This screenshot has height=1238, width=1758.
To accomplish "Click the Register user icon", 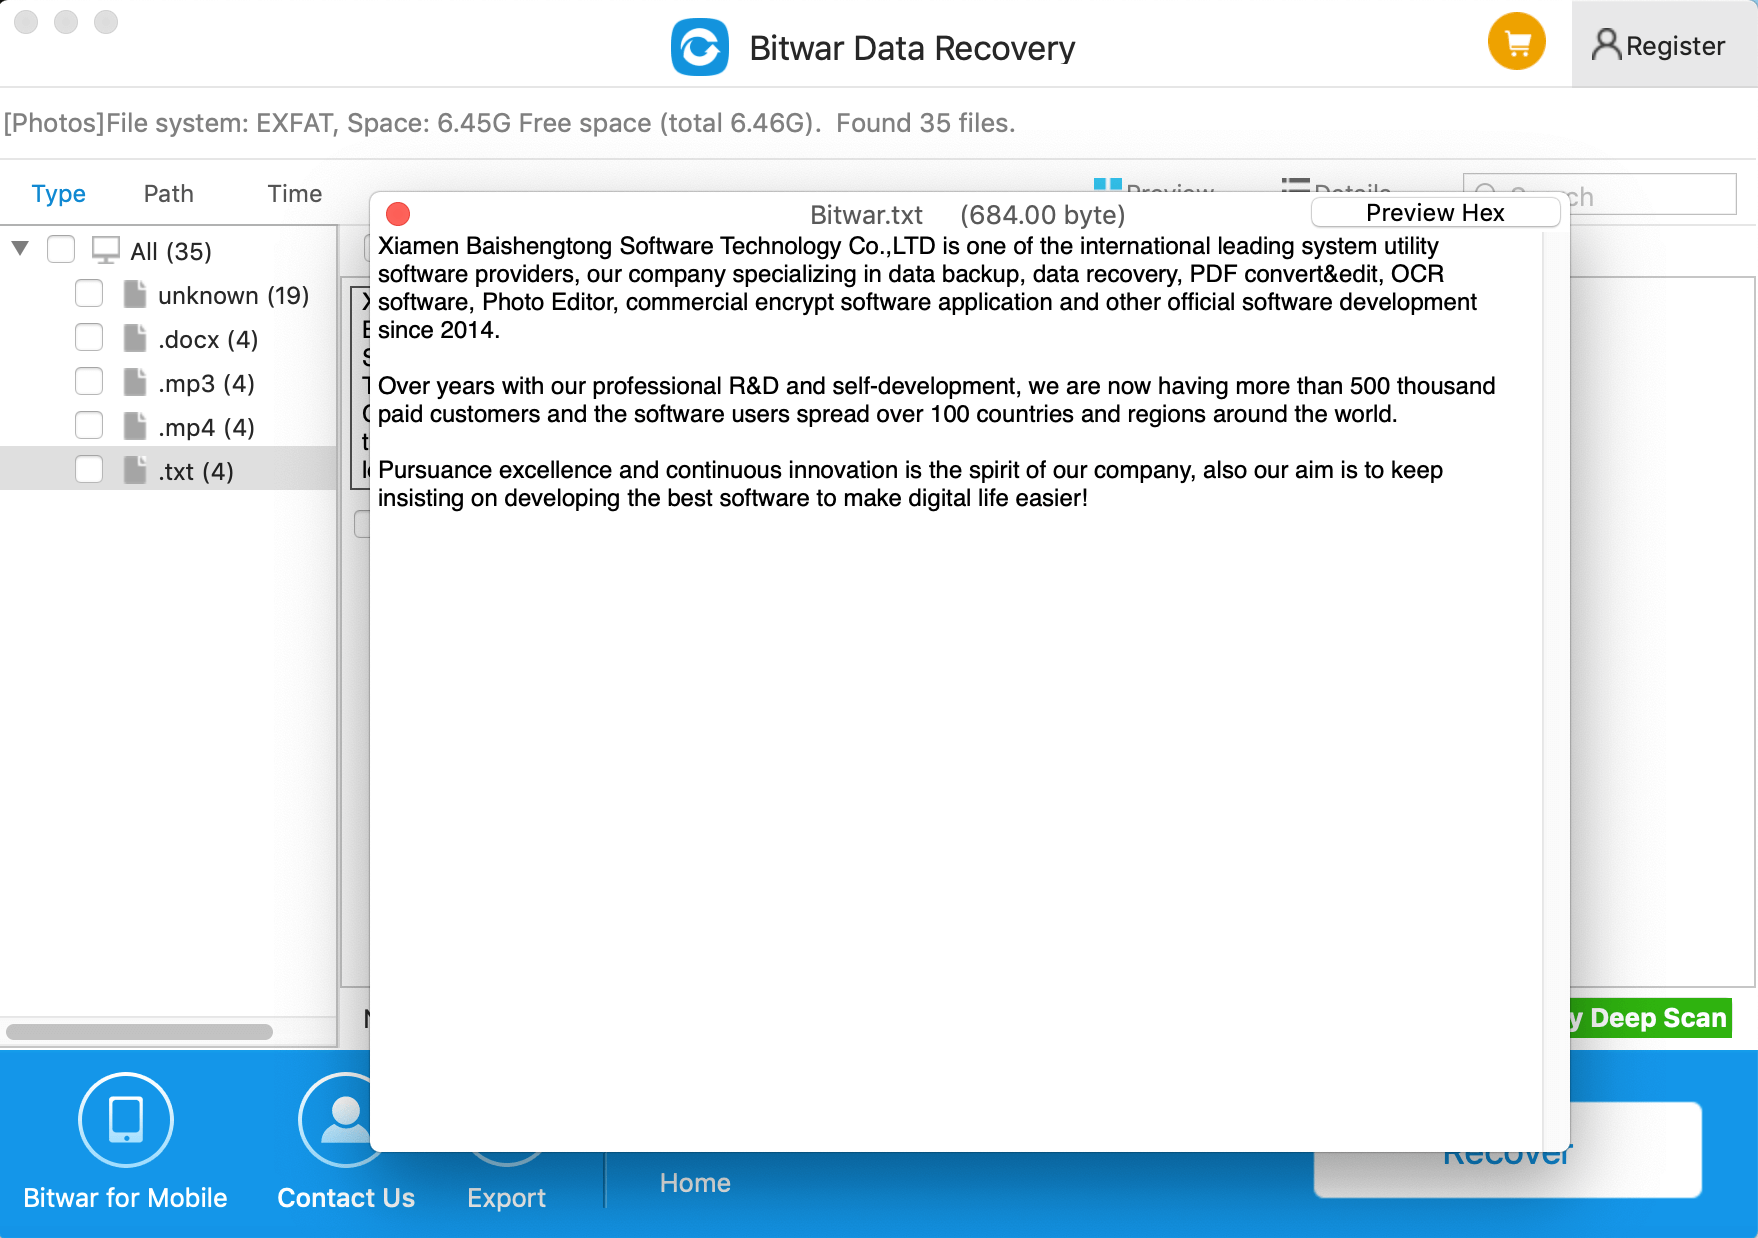I will click(x=1606, y=45).
